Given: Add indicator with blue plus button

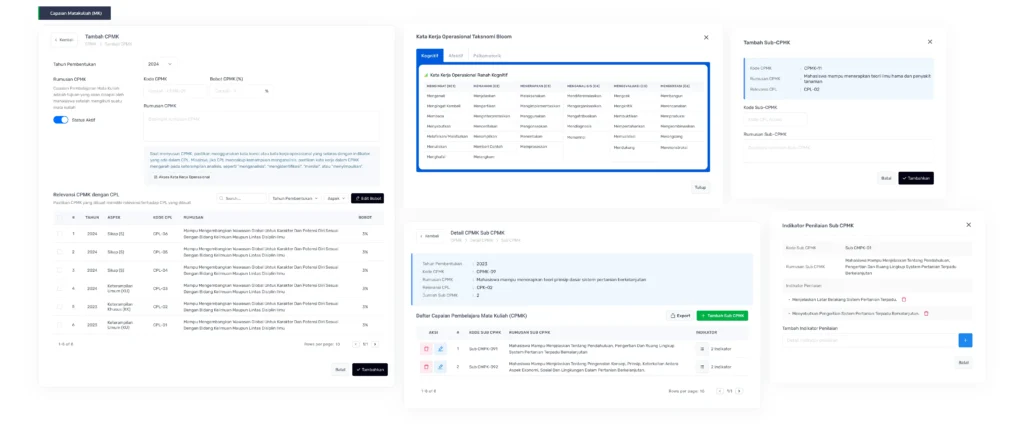Looking at the screenshot, I should (x=965, y=340).
